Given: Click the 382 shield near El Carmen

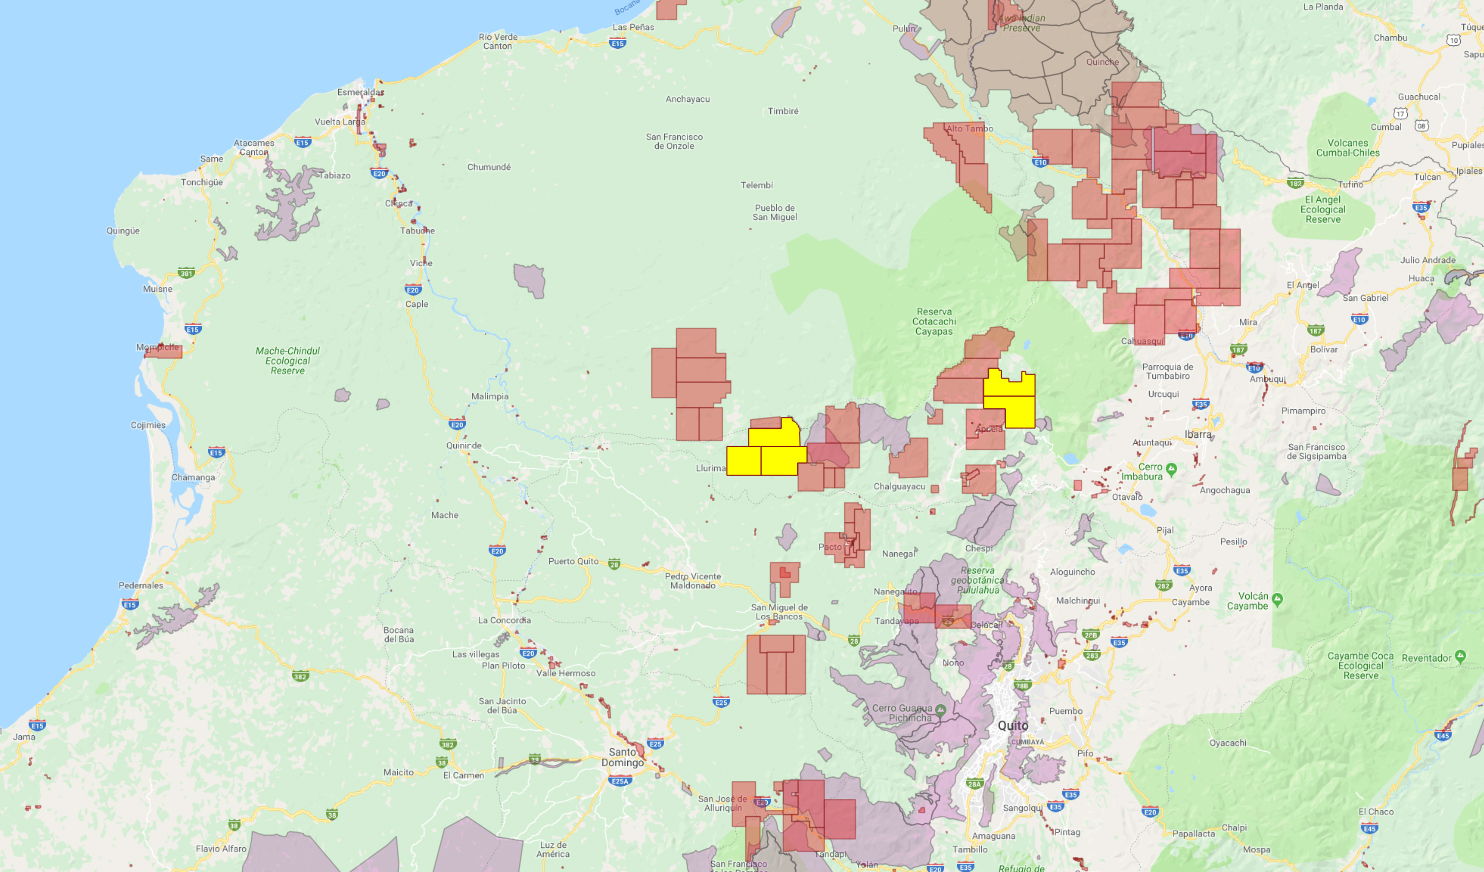Looking at the screenshot, I should click(x=448, y=744).
